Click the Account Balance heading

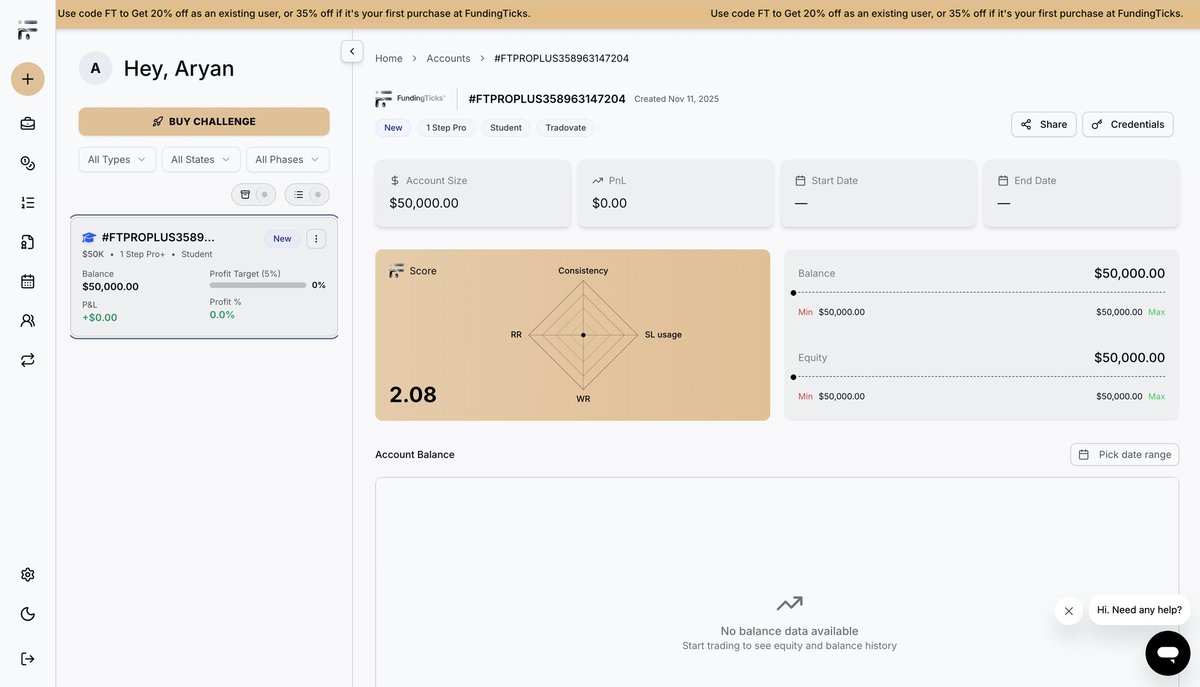point(415,454)
